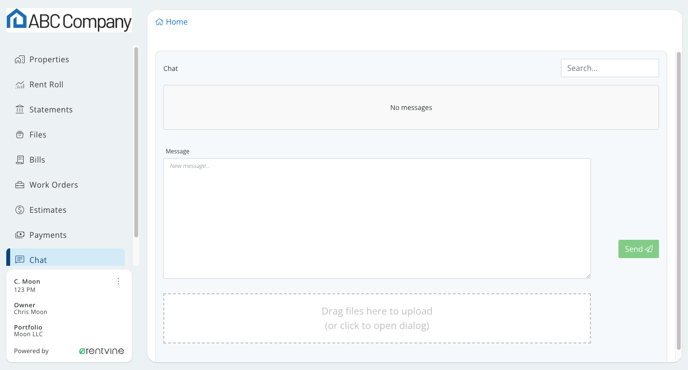Click the sidebar navigation scrollbar
The image size is (688, 370).
(136, 142)
